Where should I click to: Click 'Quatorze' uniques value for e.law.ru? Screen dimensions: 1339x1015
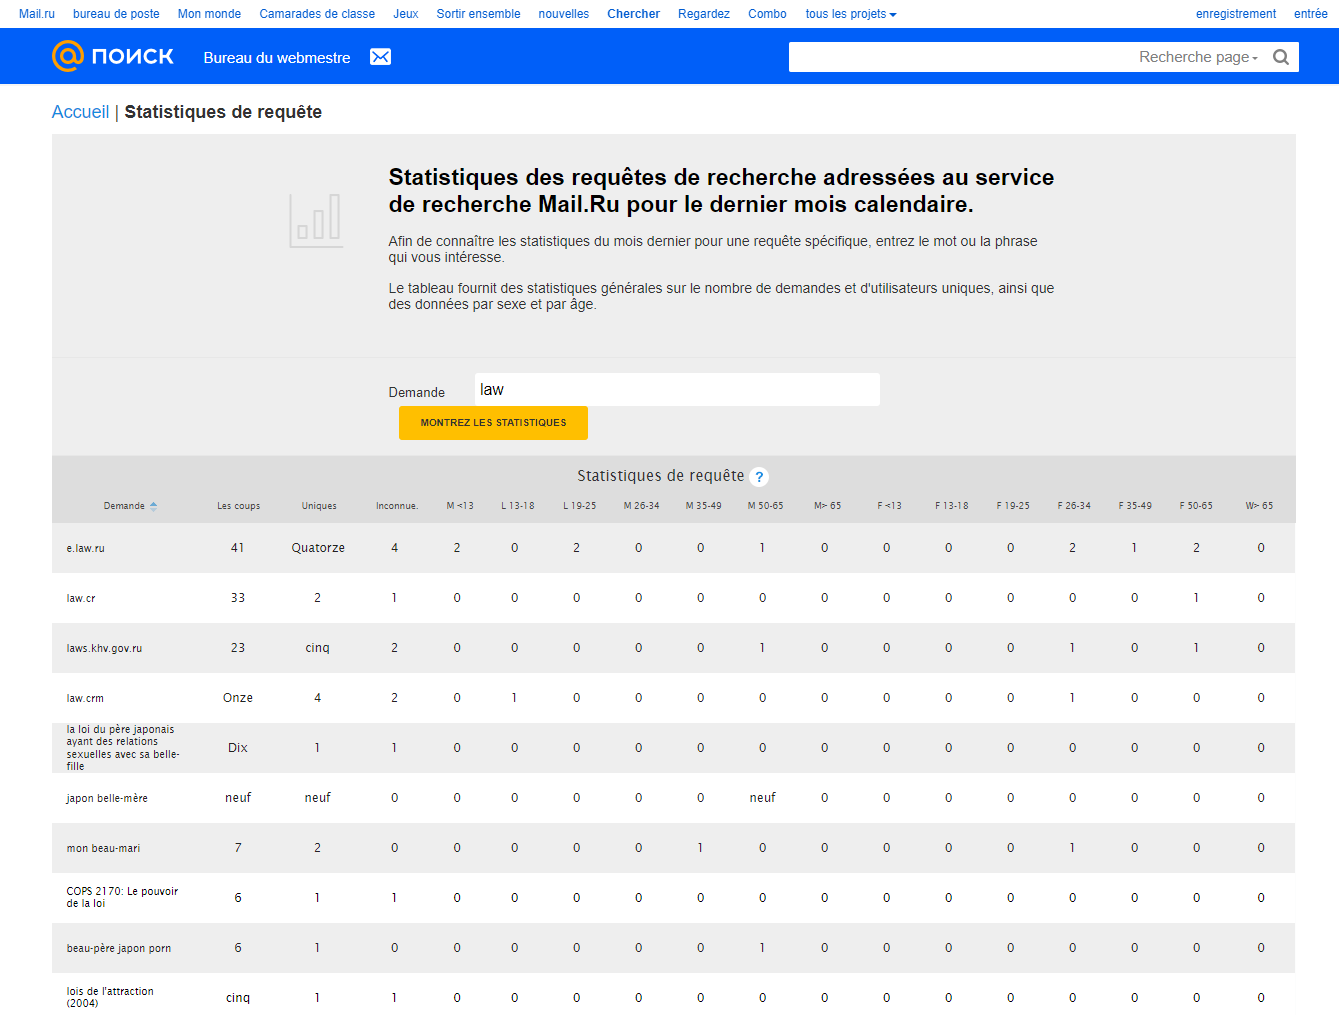(x=318, y=548)
